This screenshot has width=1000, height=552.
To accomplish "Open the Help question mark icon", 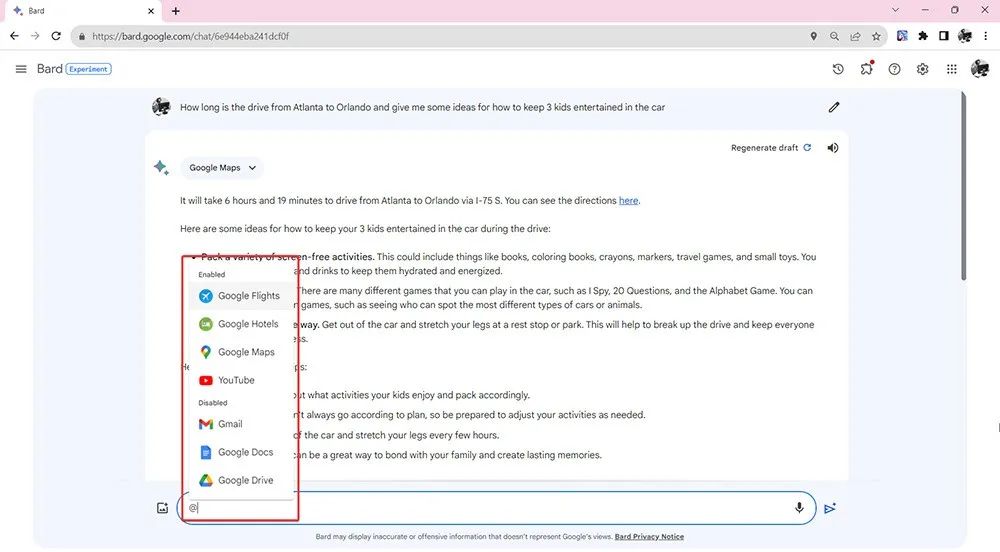I will (x=894, y=69).
